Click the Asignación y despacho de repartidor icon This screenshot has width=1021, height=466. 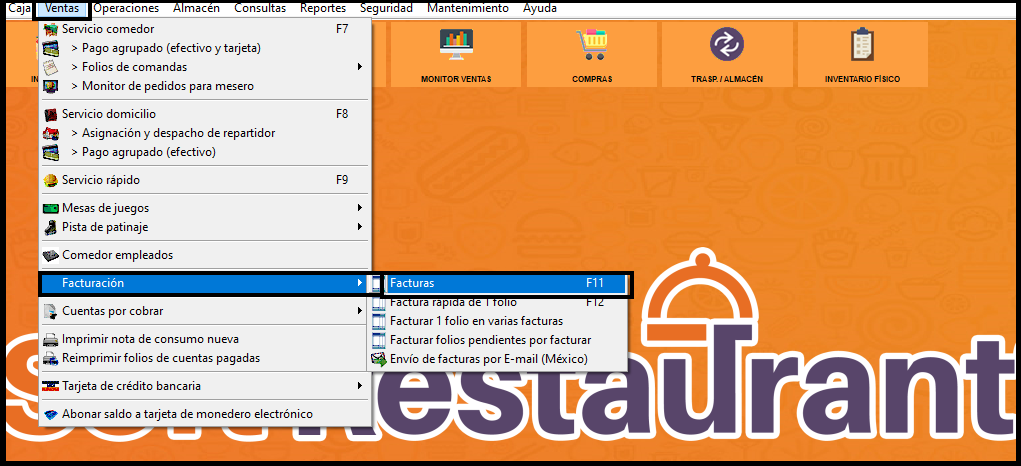coord(50,133)
